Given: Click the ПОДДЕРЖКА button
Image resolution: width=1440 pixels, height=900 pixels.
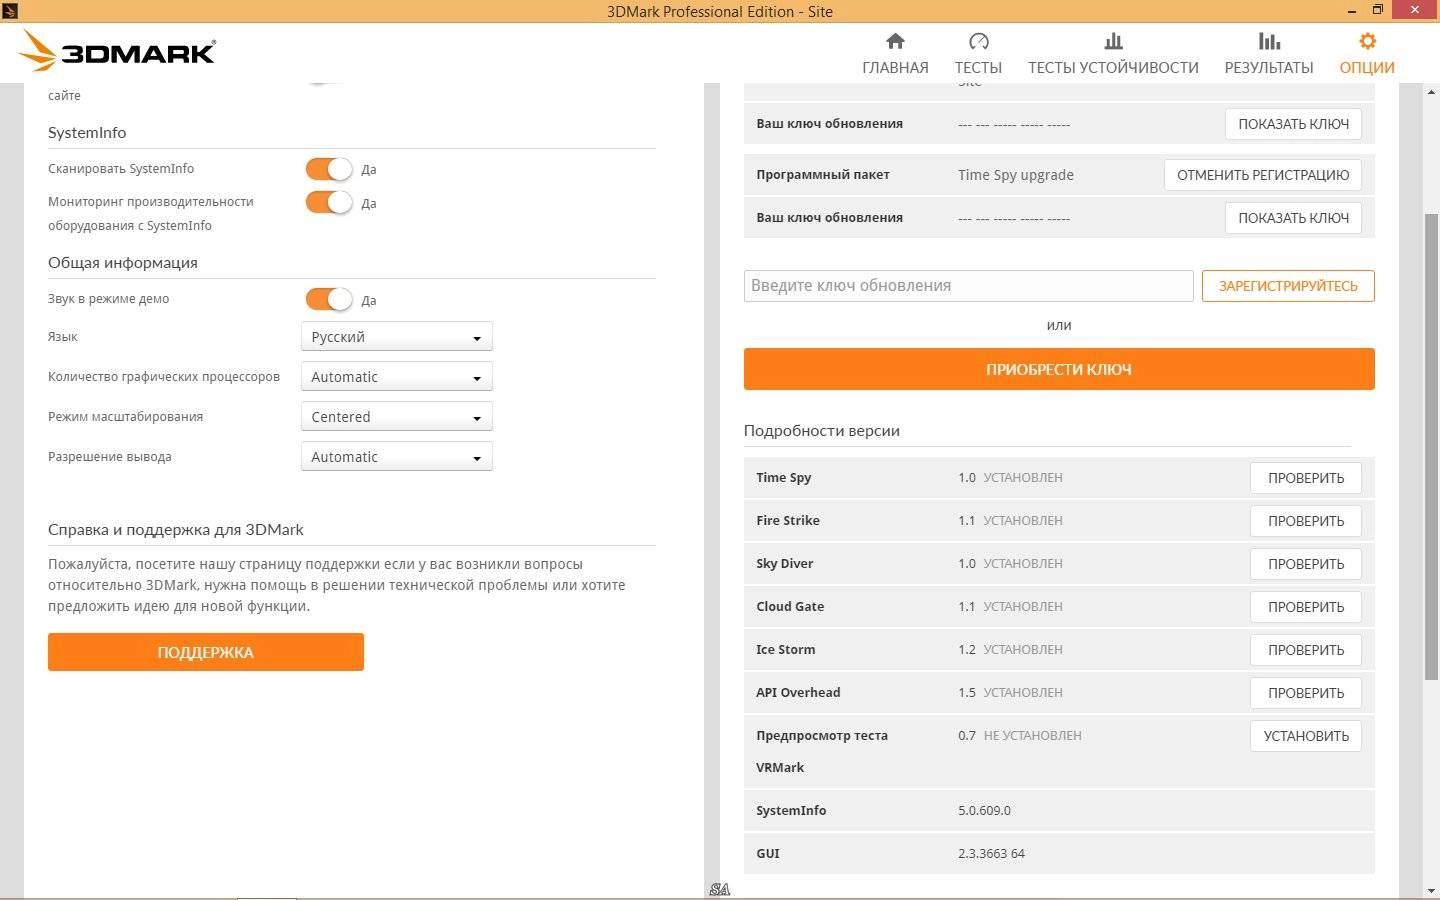Looking at the screenshot, I should click(206, 652).
